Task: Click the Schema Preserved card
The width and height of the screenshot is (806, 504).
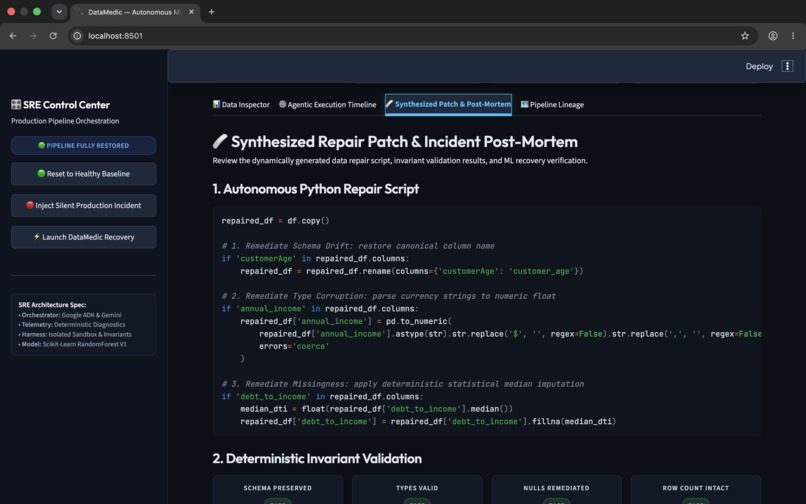Action: [x=278, y=490]
